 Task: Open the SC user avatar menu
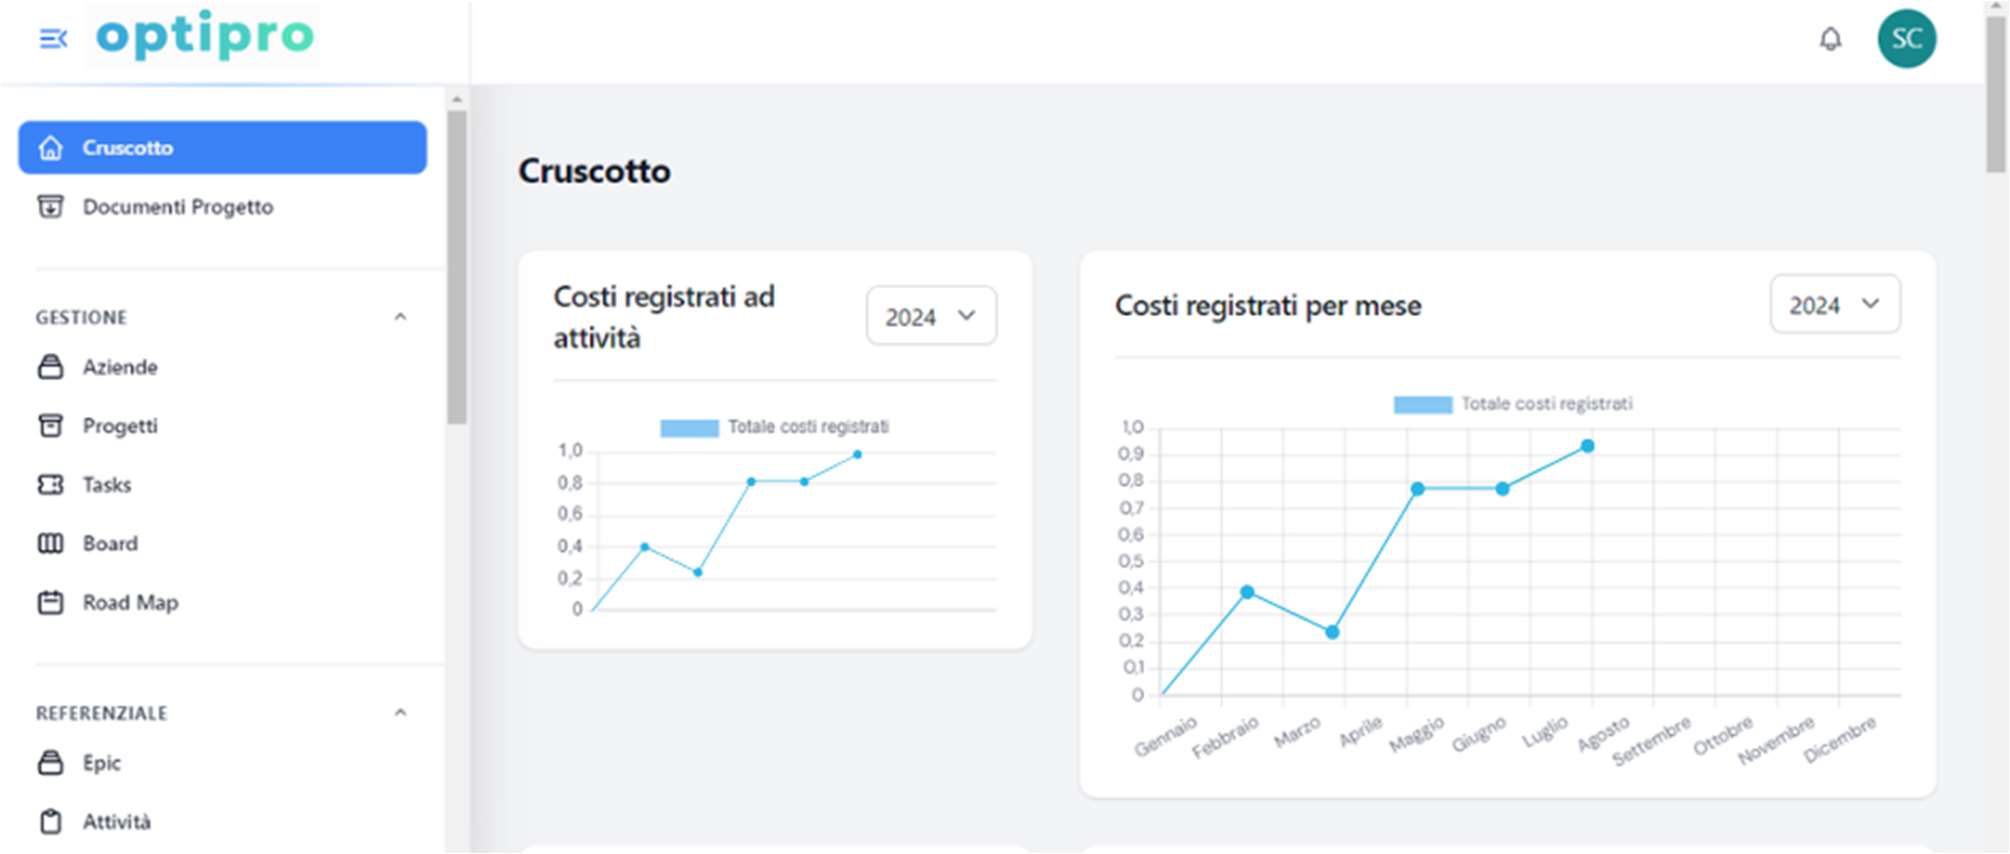(x=1906, y=39)
